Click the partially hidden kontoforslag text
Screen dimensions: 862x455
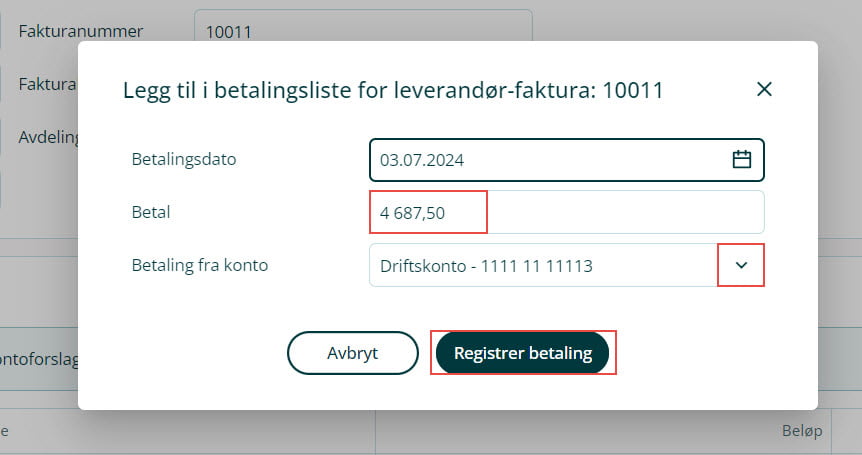point(38,357)
